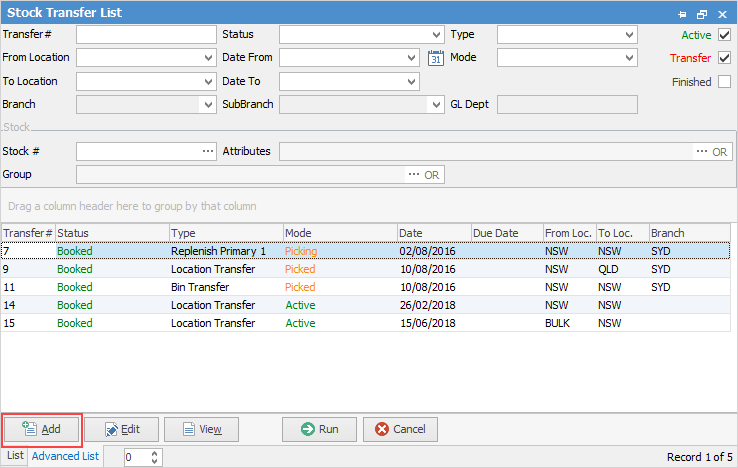
Task: Run the stock transfer search
Action: [320, 429]
